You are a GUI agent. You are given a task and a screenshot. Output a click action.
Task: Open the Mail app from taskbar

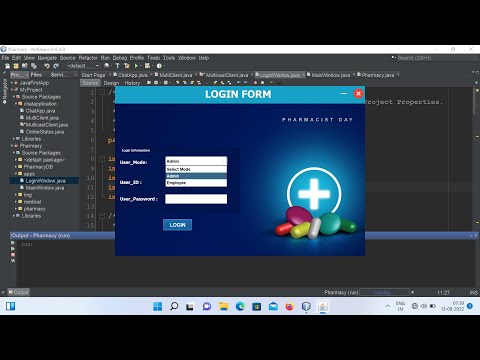pyautogui.click(x=273, y=306)
